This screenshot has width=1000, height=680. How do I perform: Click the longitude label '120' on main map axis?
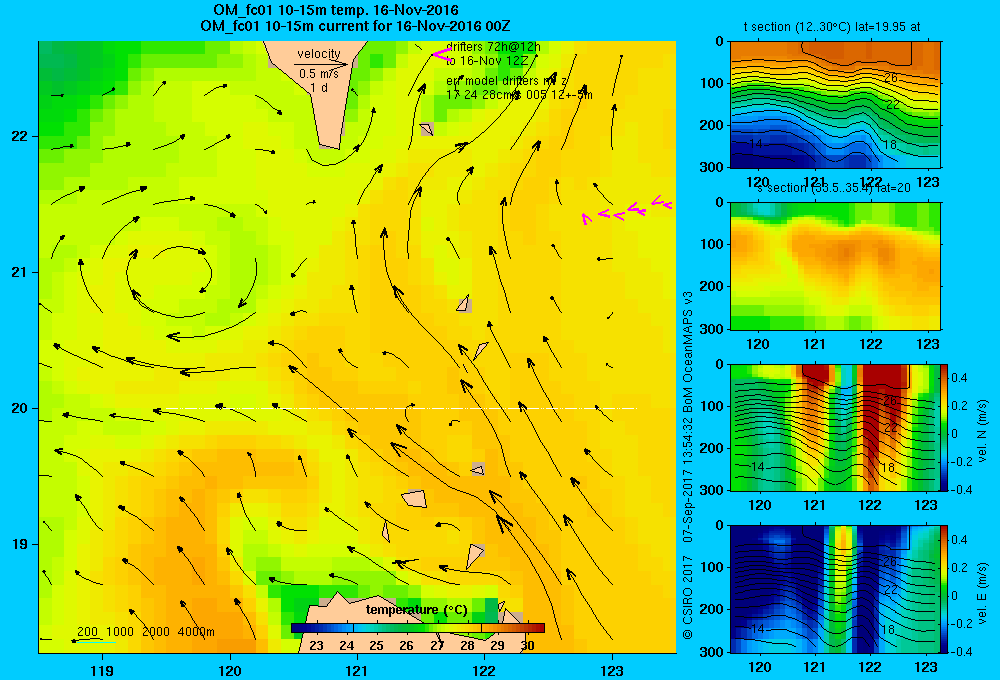[x=230, y=670]
